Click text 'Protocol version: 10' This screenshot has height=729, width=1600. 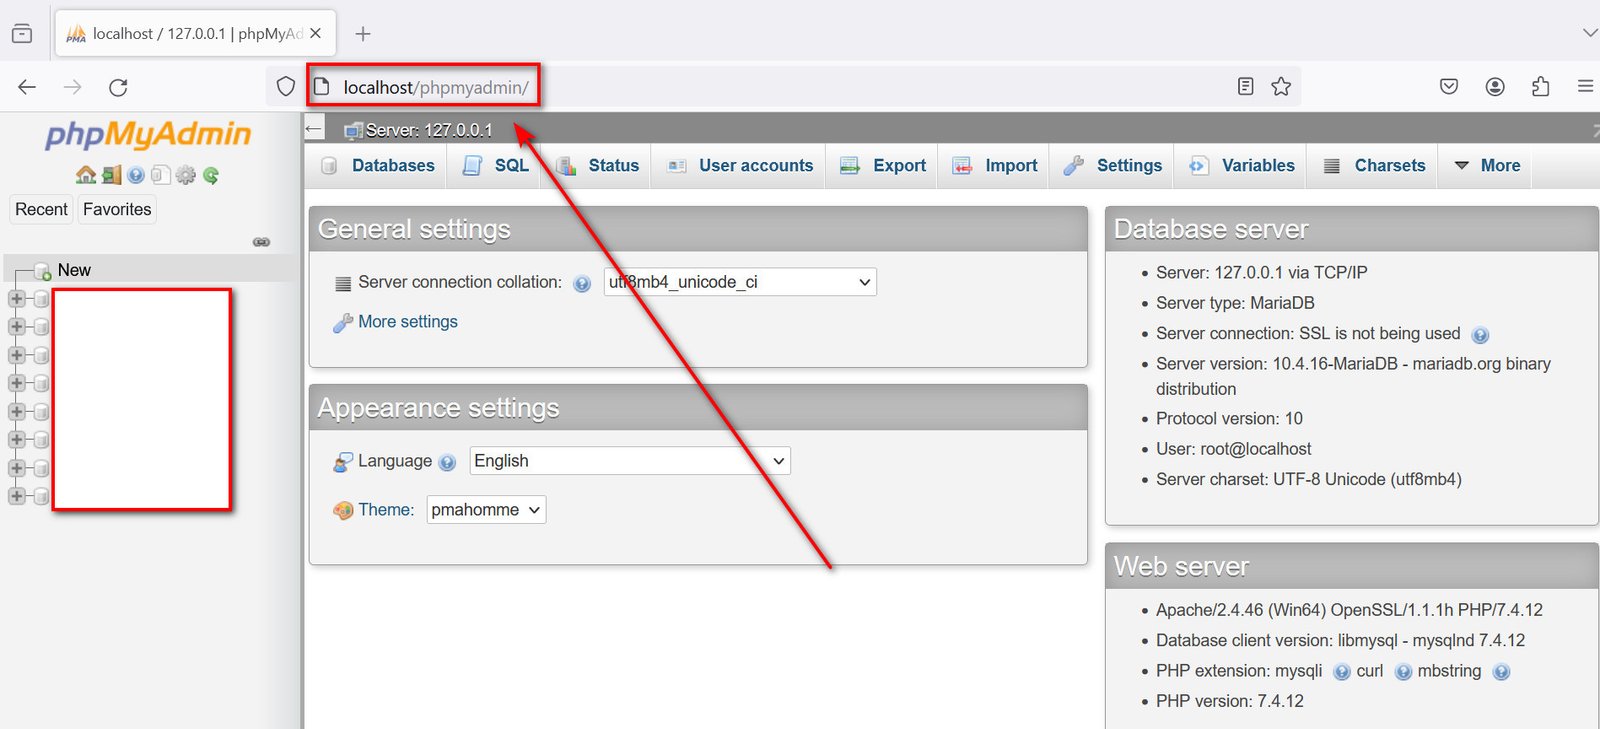[1229, 419]
